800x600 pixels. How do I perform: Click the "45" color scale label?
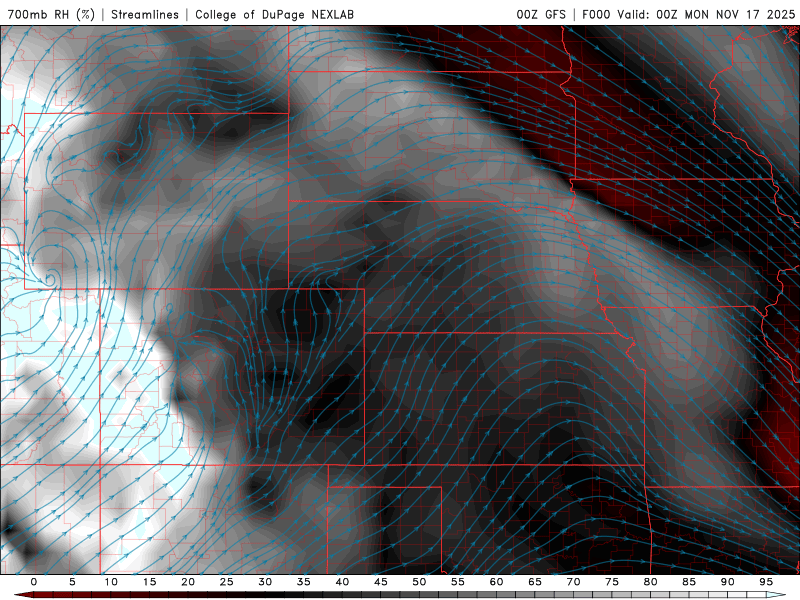(381, 582)
